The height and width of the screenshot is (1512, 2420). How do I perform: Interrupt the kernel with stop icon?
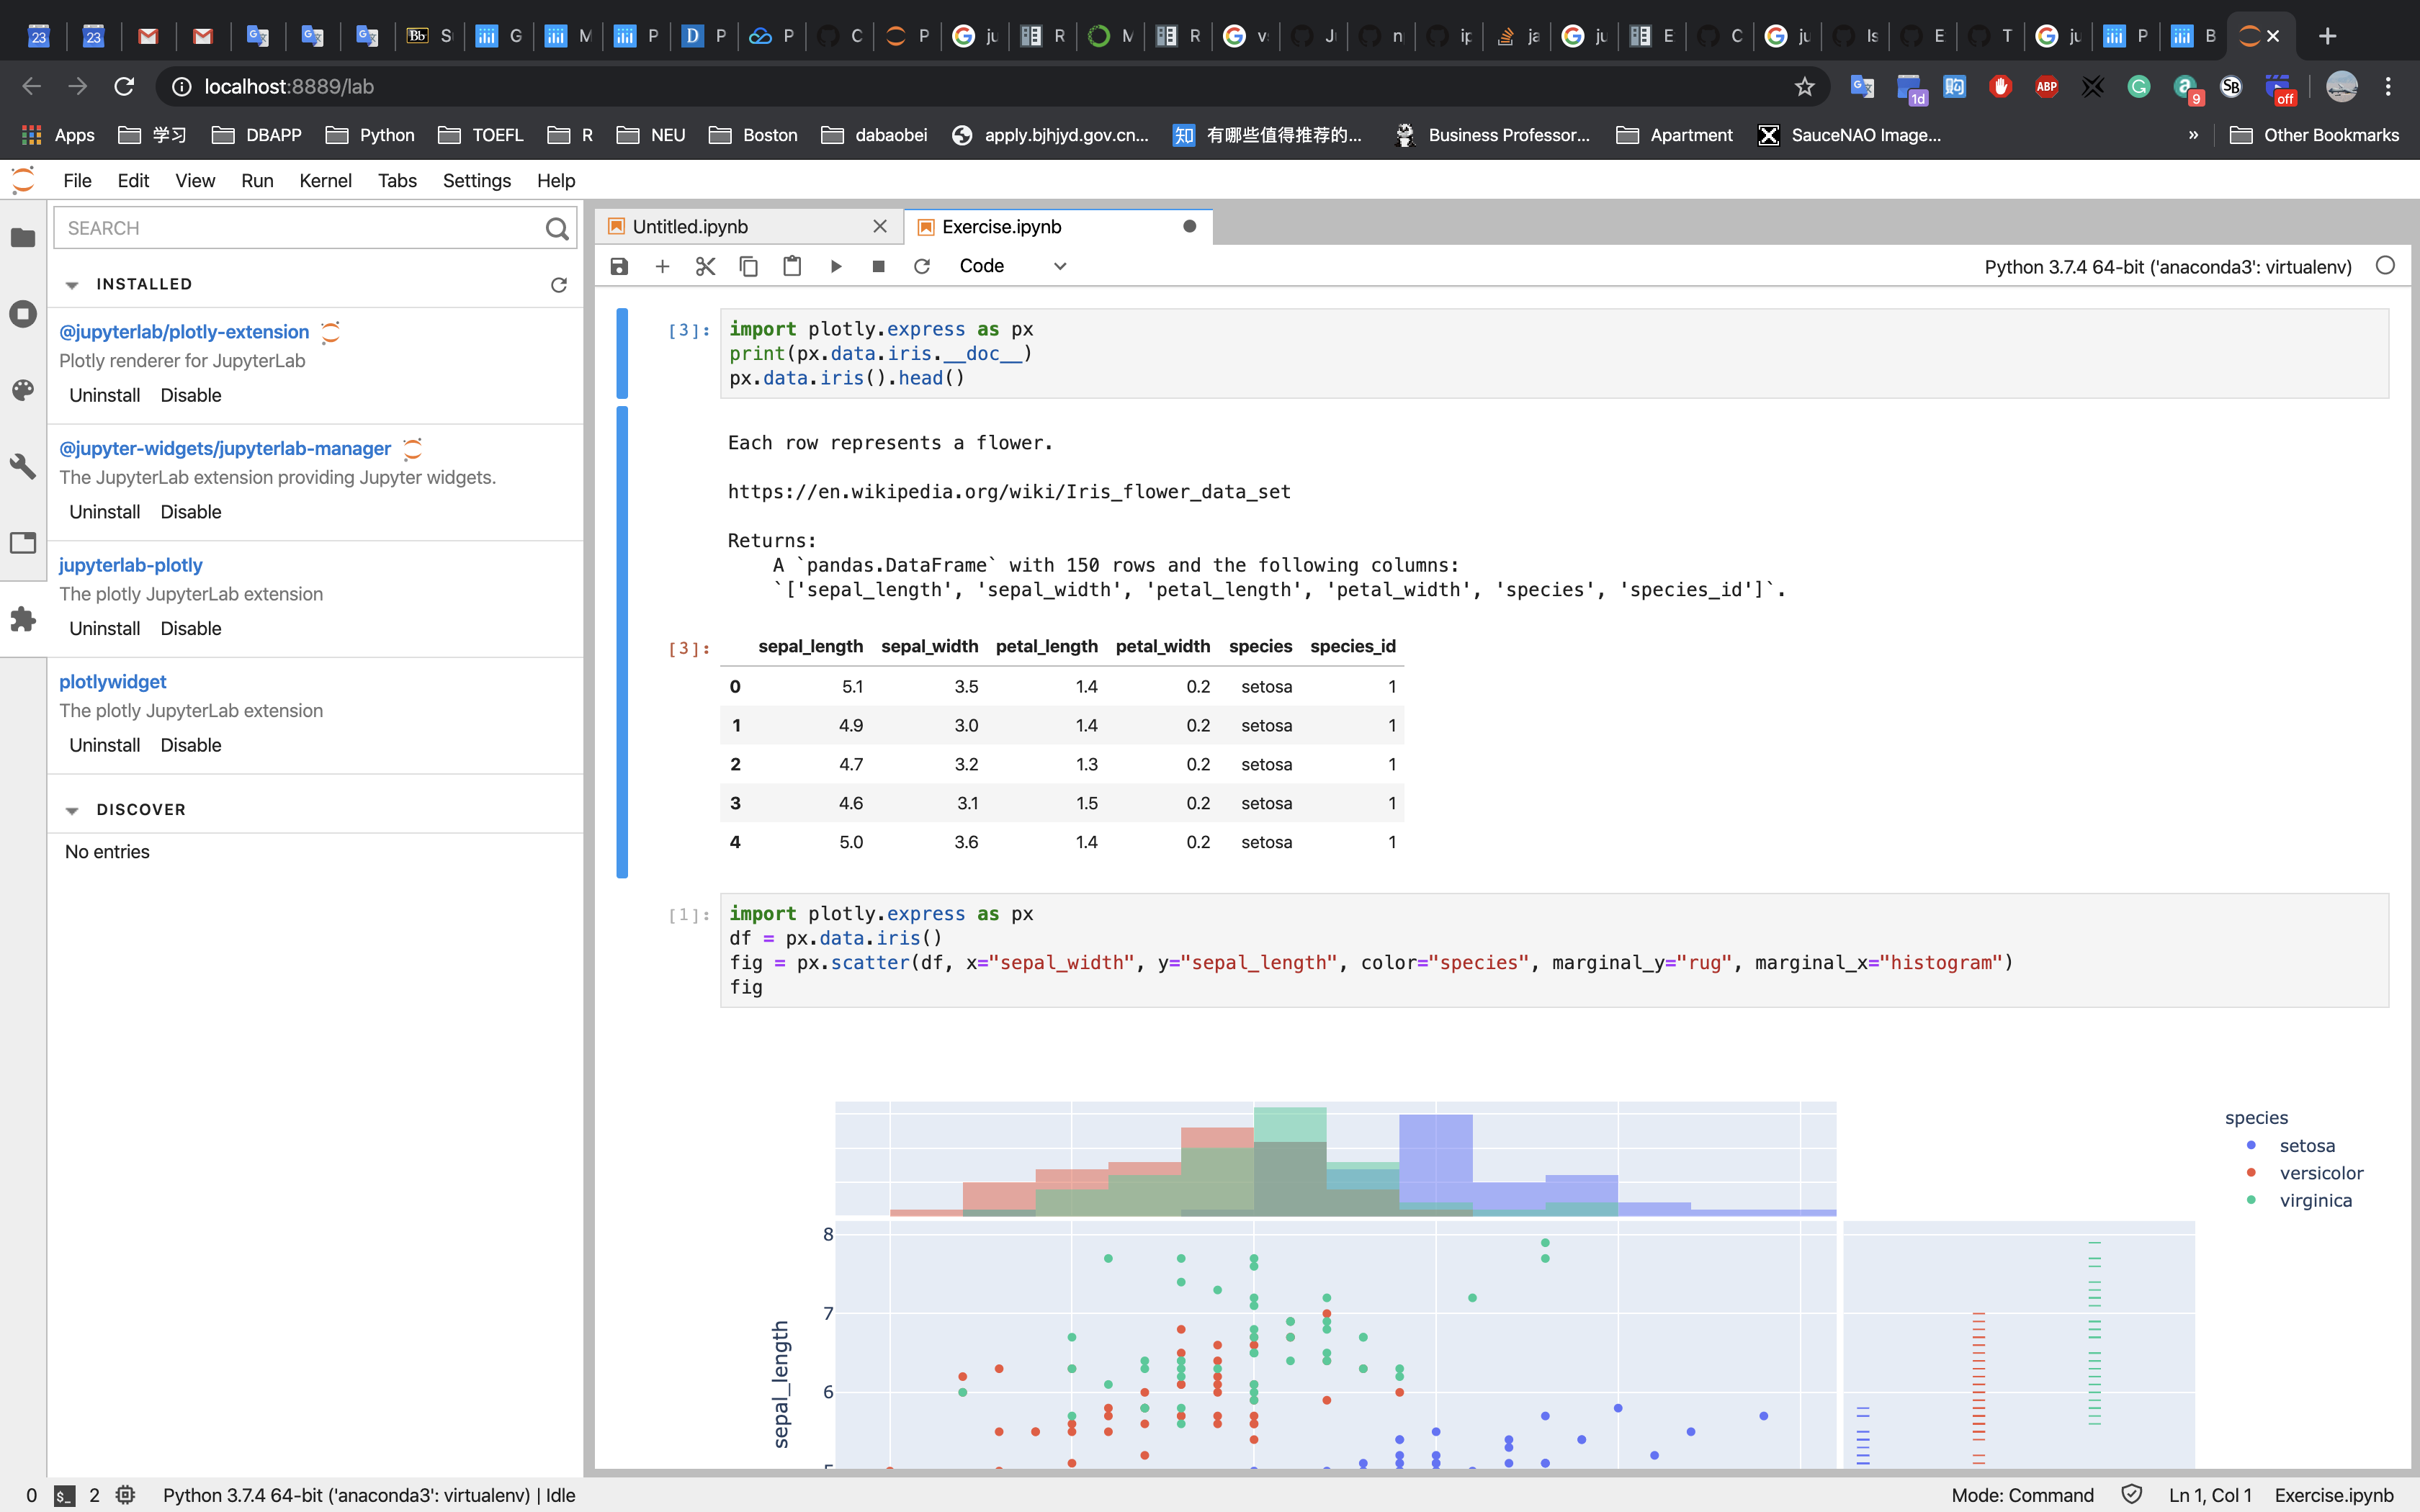click(x=878, y=266)
